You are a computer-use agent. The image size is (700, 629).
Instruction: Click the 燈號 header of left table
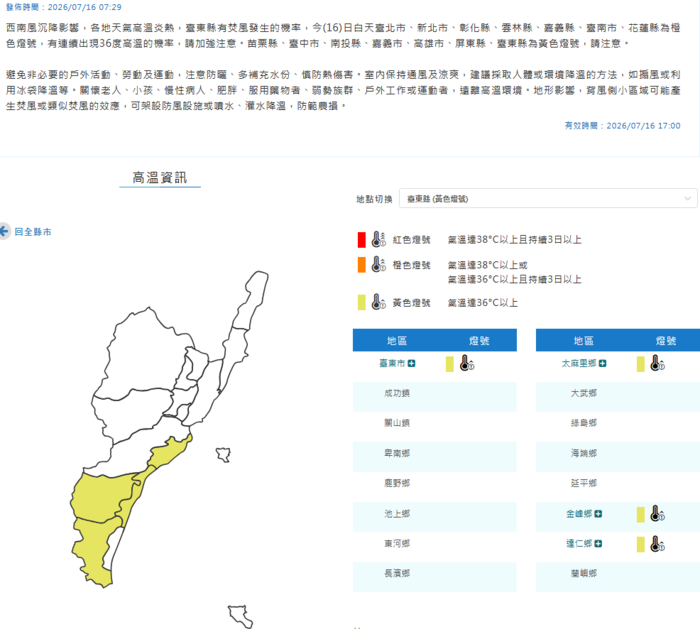click(x=479, y=341)
